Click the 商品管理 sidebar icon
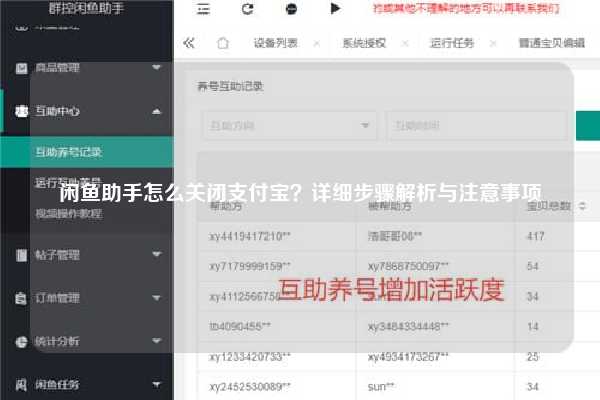Screen dimensions: 600x400 coord(21,68)
